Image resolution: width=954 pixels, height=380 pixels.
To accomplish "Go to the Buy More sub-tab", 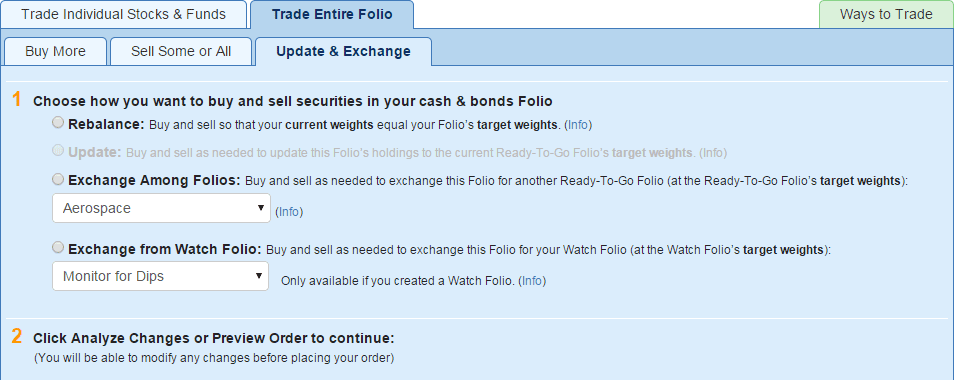I will pos(55,52).
